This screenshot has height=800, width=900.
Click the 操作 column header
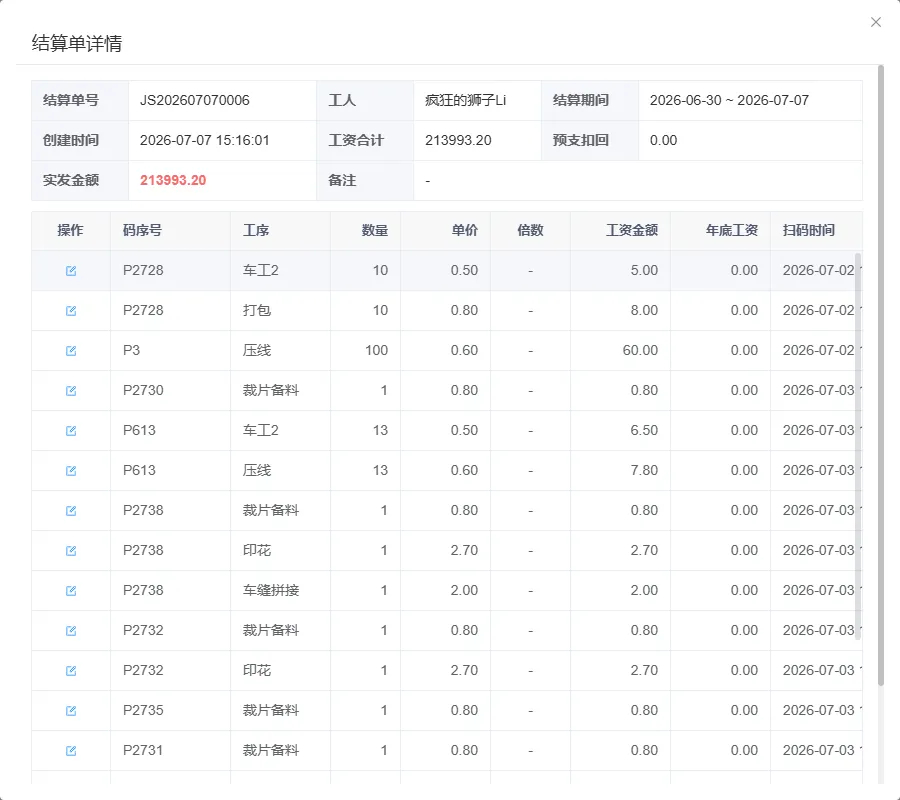[x=71, y=230]
